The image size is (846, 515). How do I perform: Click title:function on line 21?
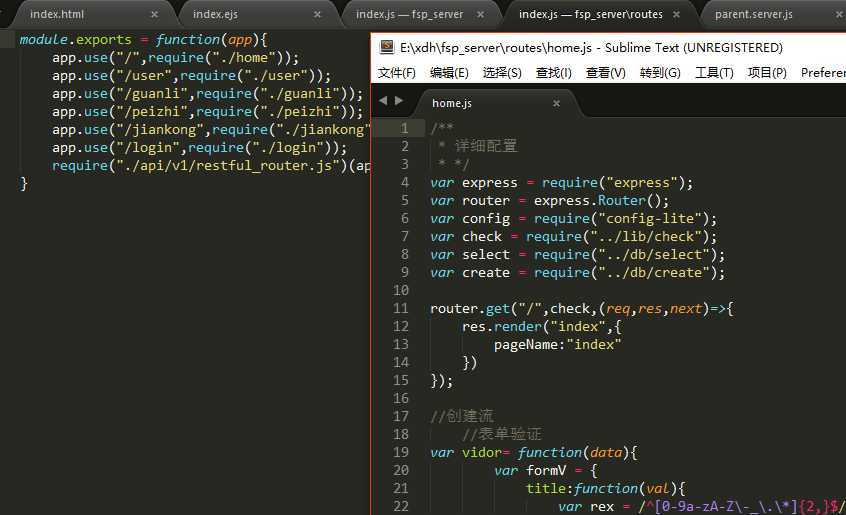582,489
